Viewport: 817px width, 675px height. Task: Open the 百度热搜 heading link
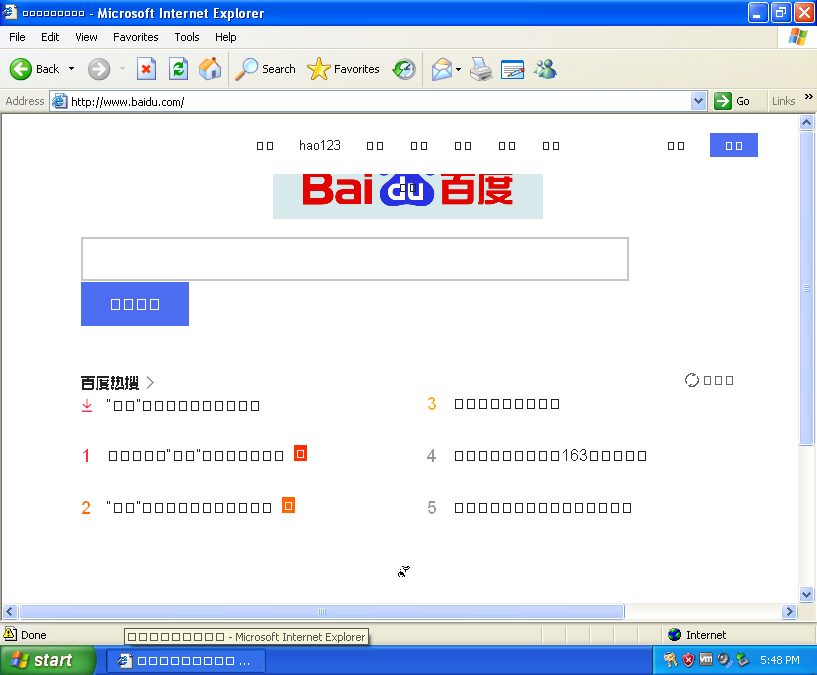tap(117, 383)
